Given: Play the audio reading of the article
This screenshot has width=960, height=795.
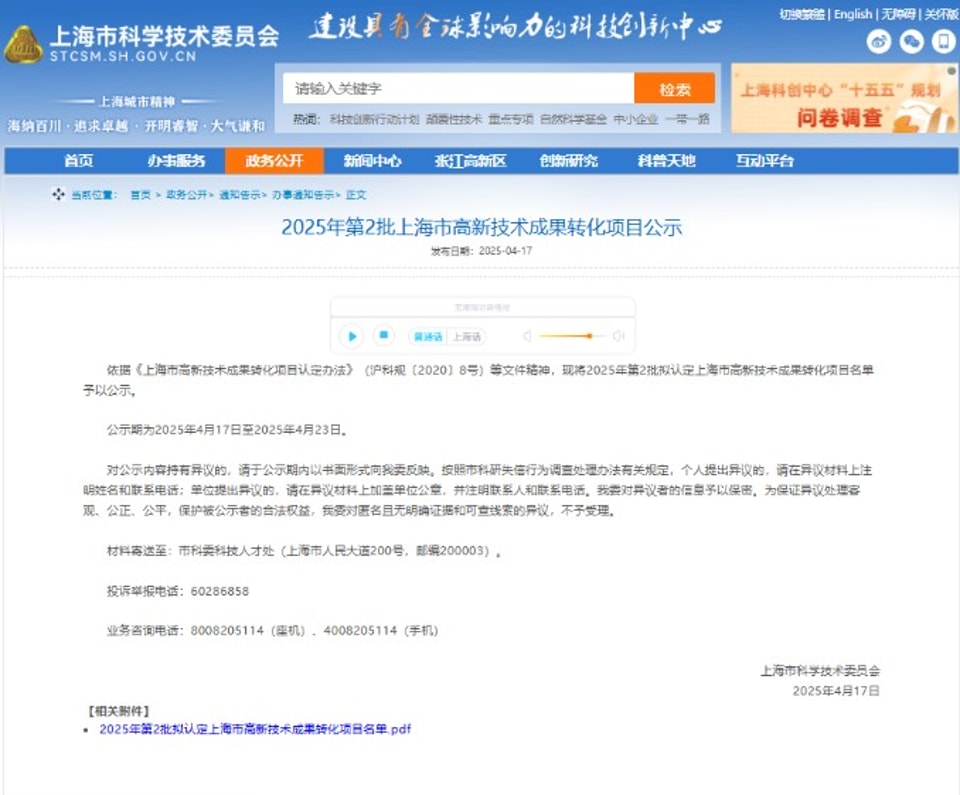Looking at the screenshot, I should click(x=351, y=336).
